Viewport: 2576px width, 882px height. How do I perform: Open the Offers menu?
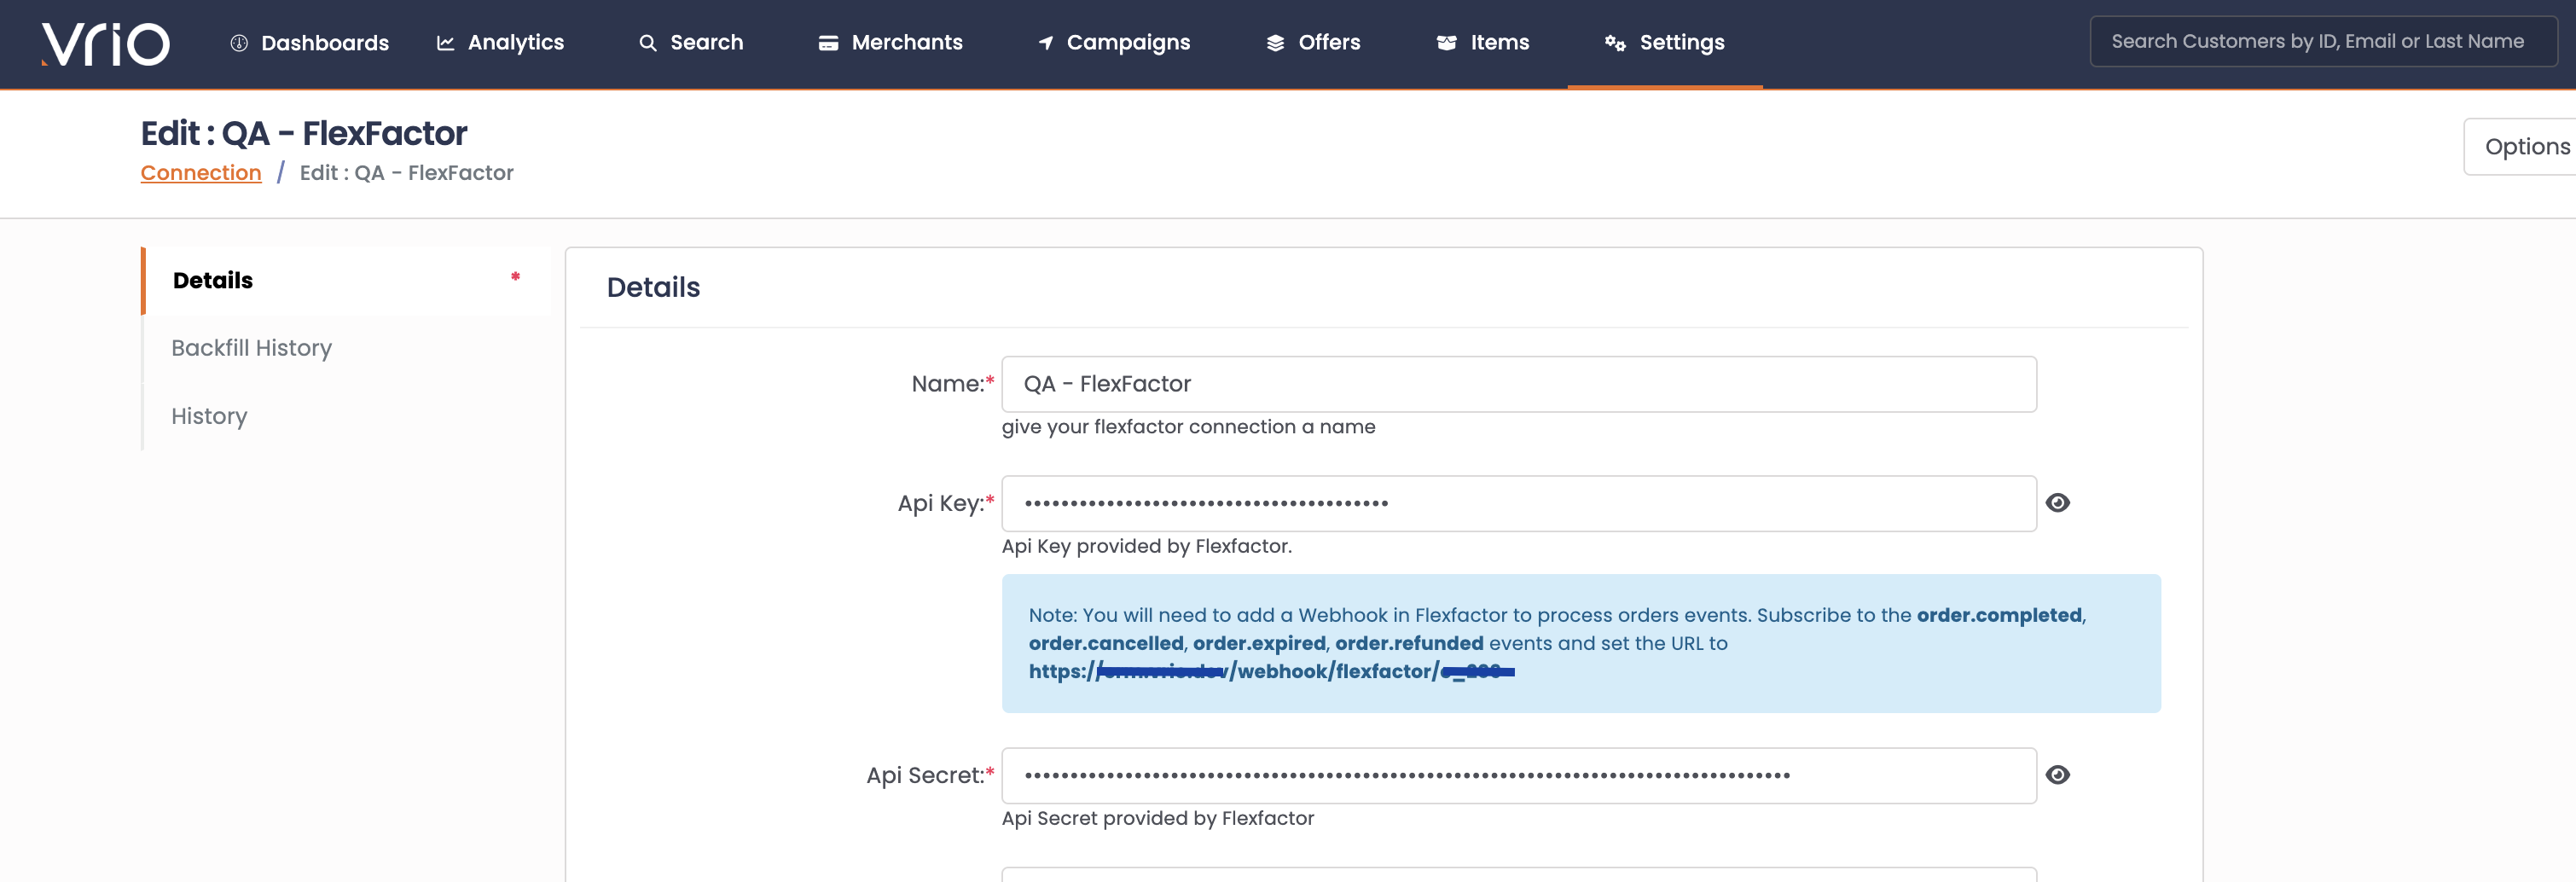coord(1329,43)
